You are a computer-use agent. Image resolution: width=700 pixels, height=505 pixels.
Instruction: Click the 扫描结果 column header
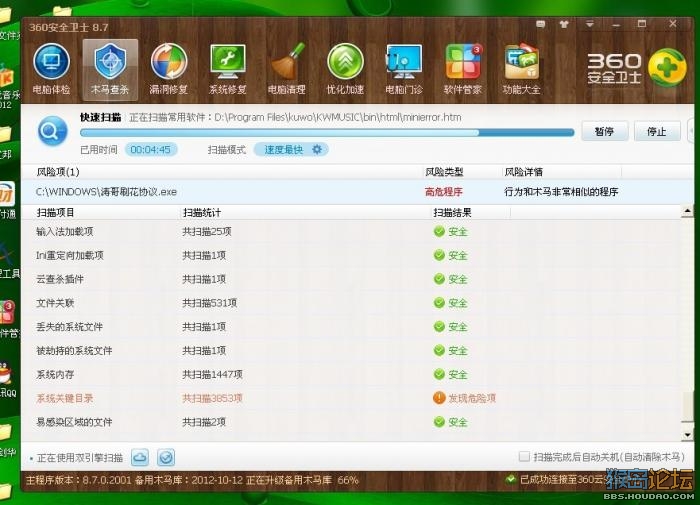pos(452,213)
